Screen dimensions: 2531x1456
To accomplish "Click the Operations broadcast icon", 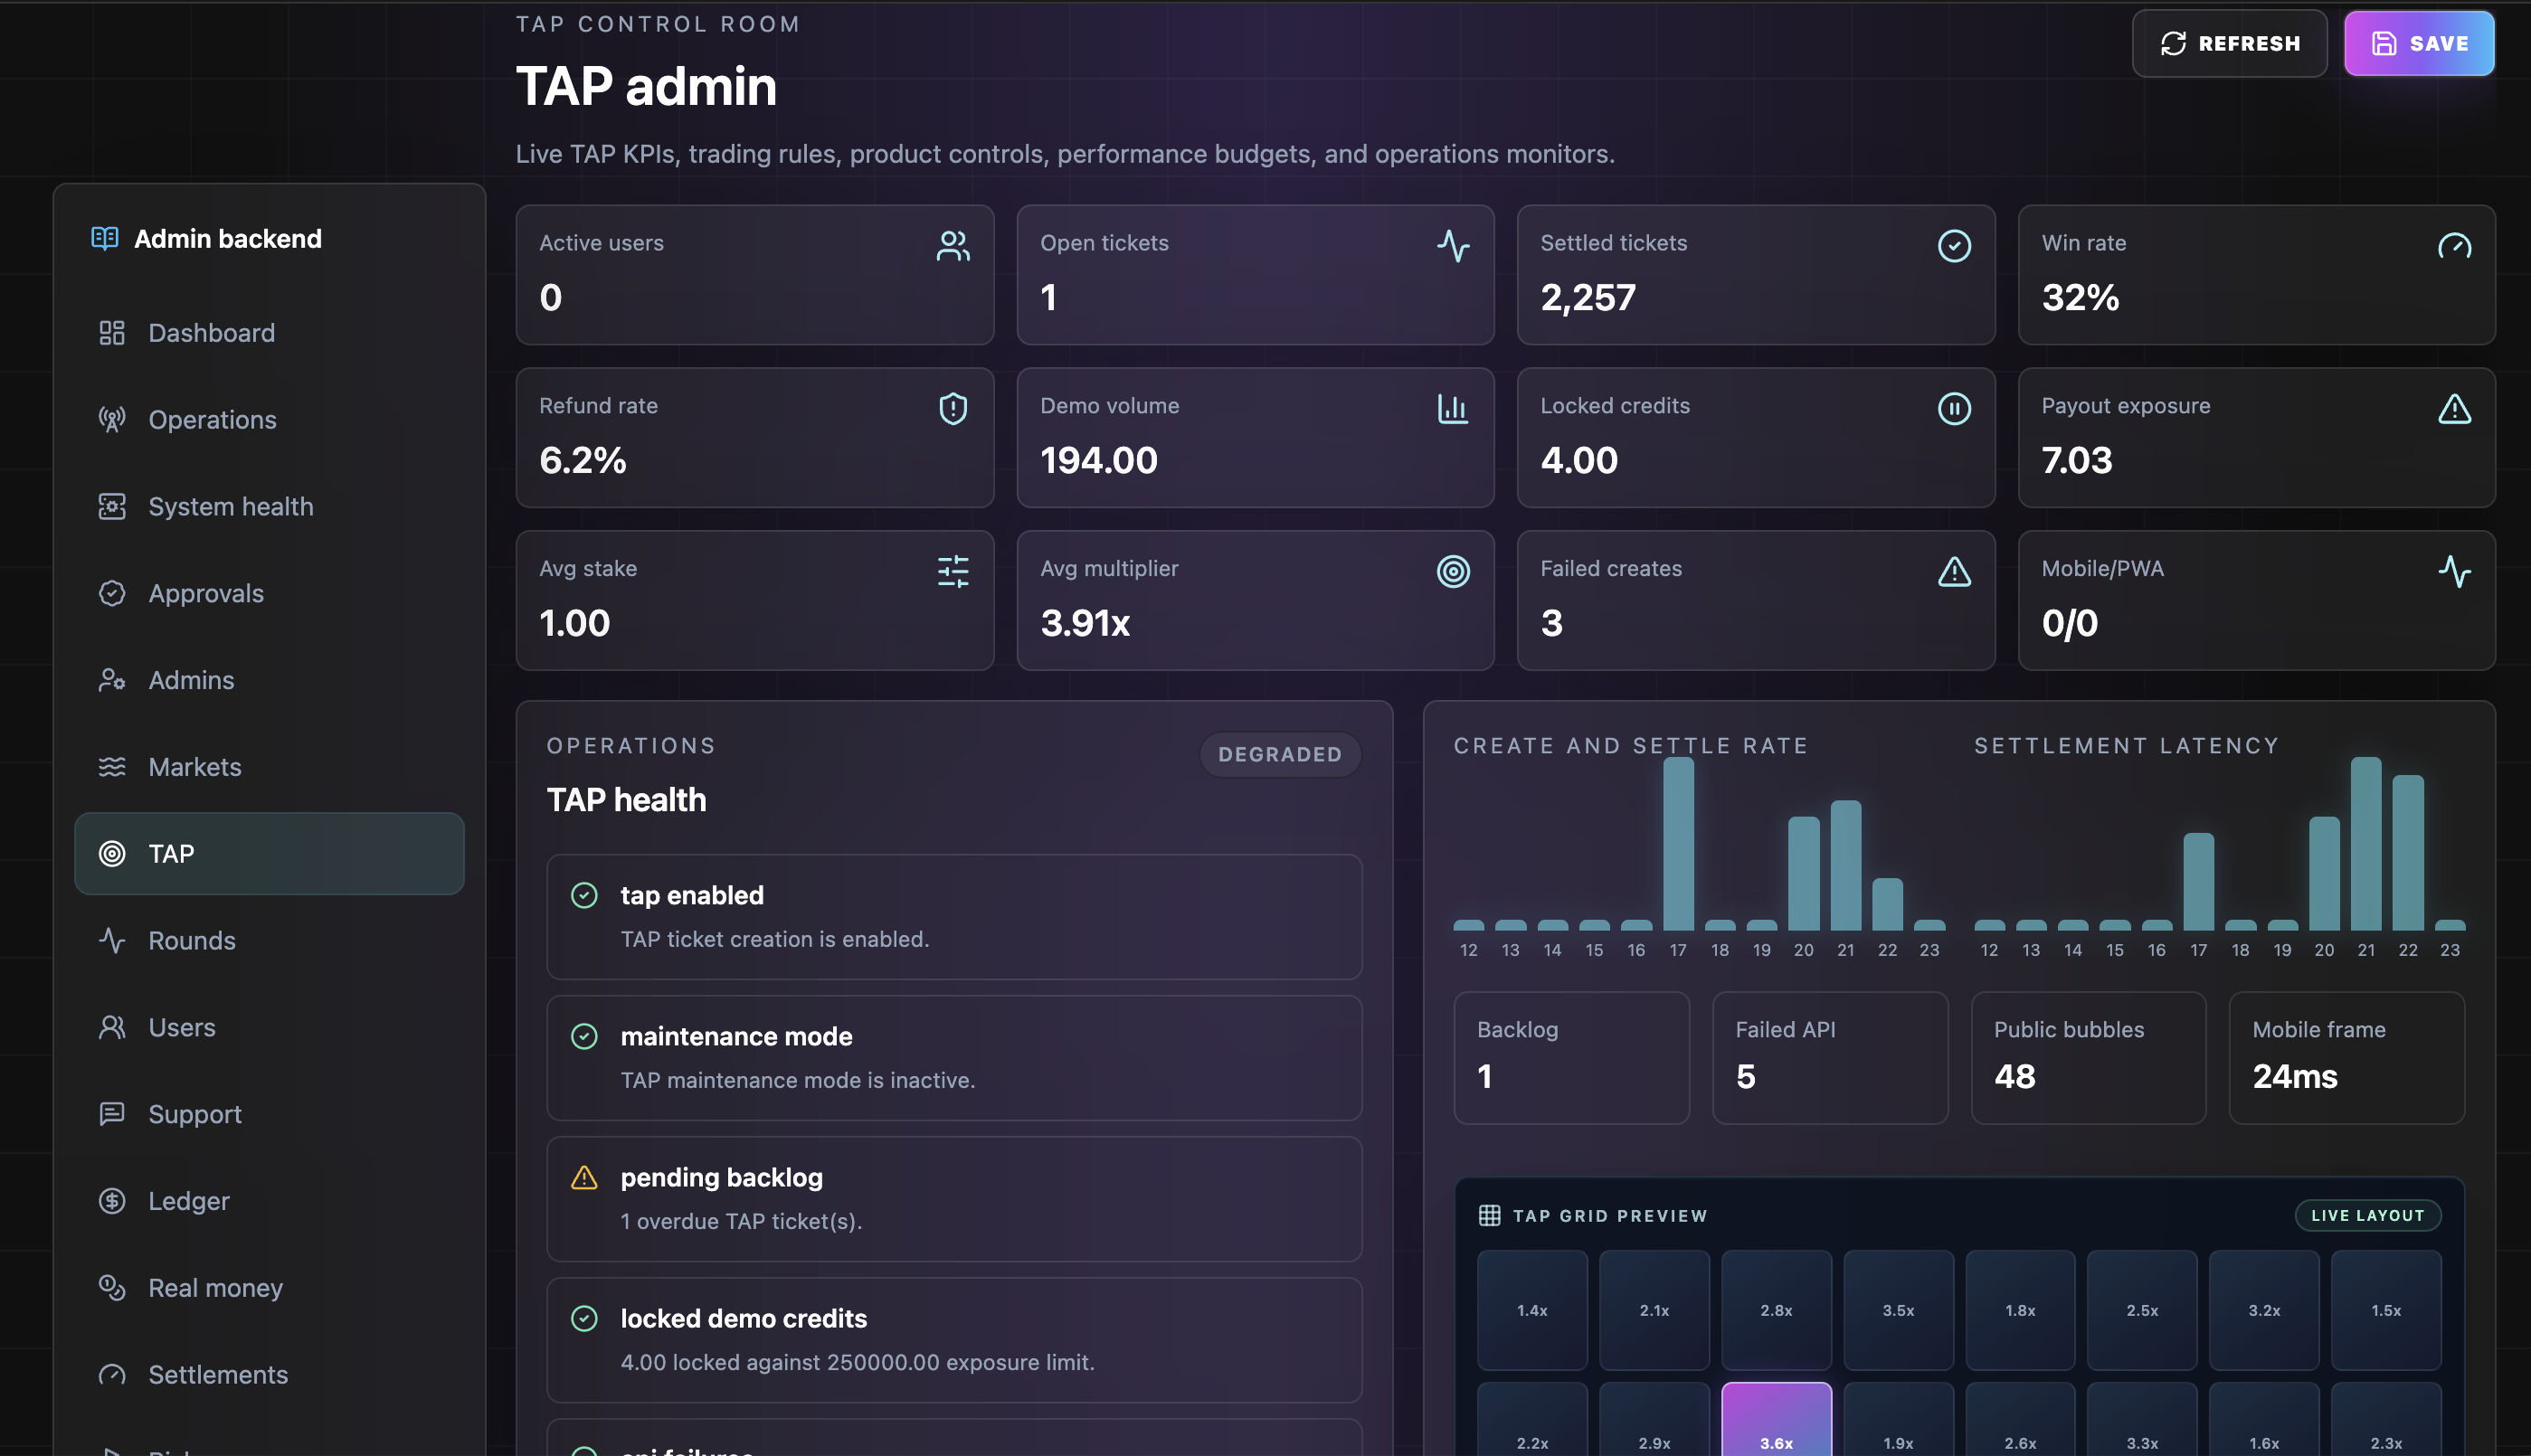I will click(112, 420).
